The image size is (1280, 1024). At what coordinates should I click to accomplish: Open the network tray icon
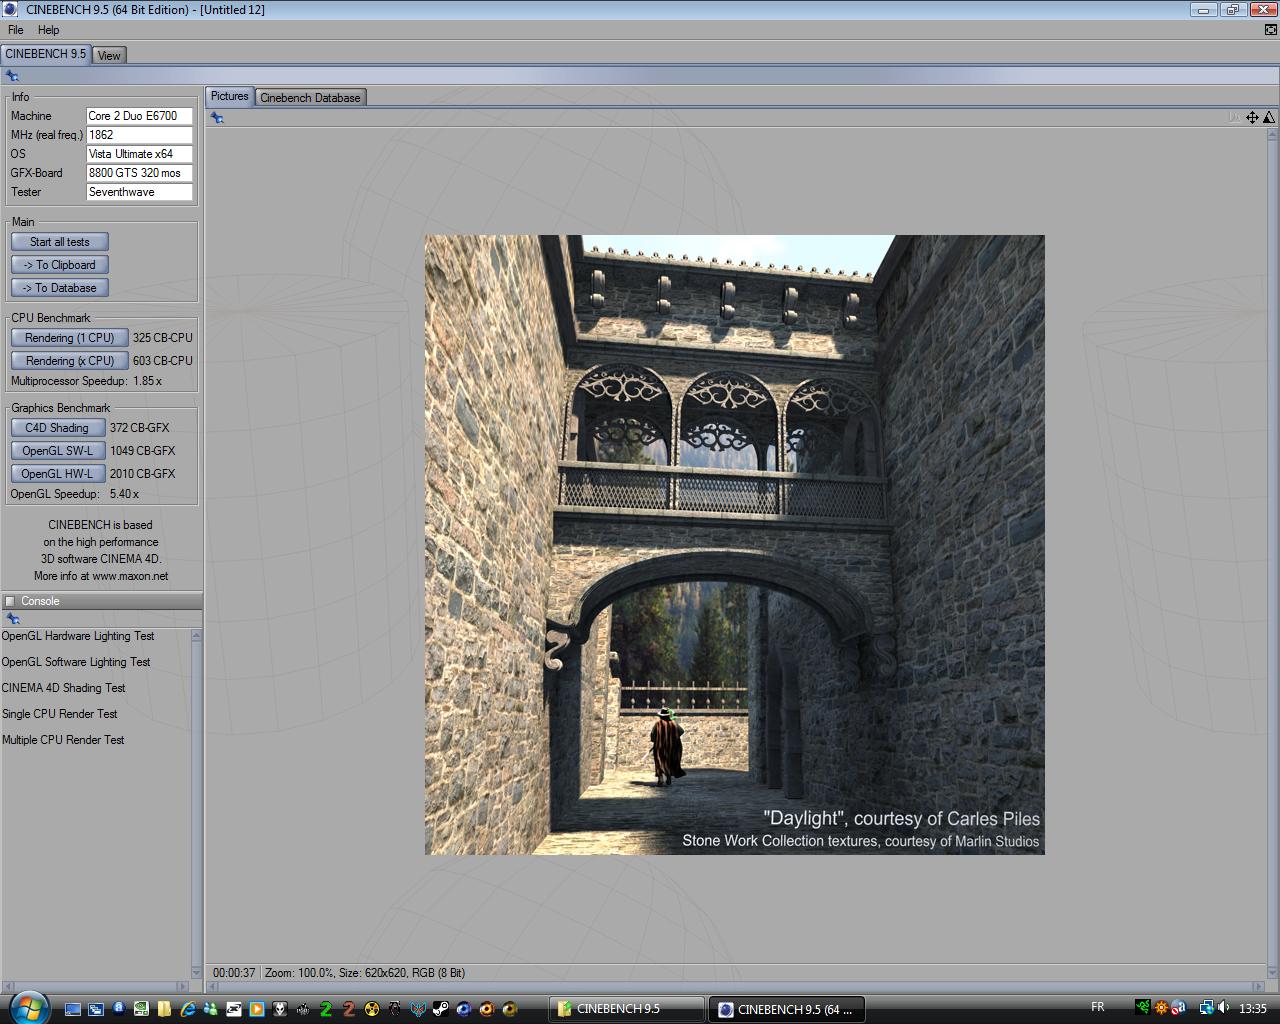pos(1207,1008)
